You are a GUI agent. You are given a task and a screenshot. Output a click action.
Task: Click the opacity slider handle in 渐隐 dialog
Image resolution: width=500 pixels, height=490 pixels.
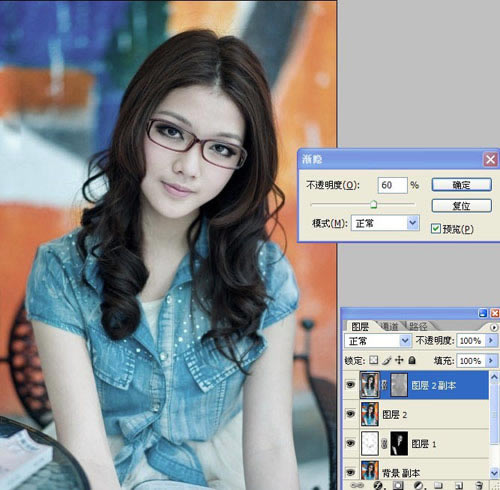pyautogui.click(x=374, y=204)
